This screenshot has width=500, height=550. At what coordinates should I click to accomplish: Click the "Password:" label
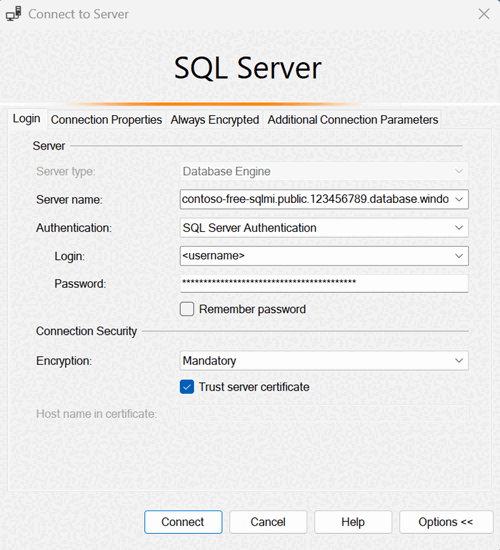[80, 284]
